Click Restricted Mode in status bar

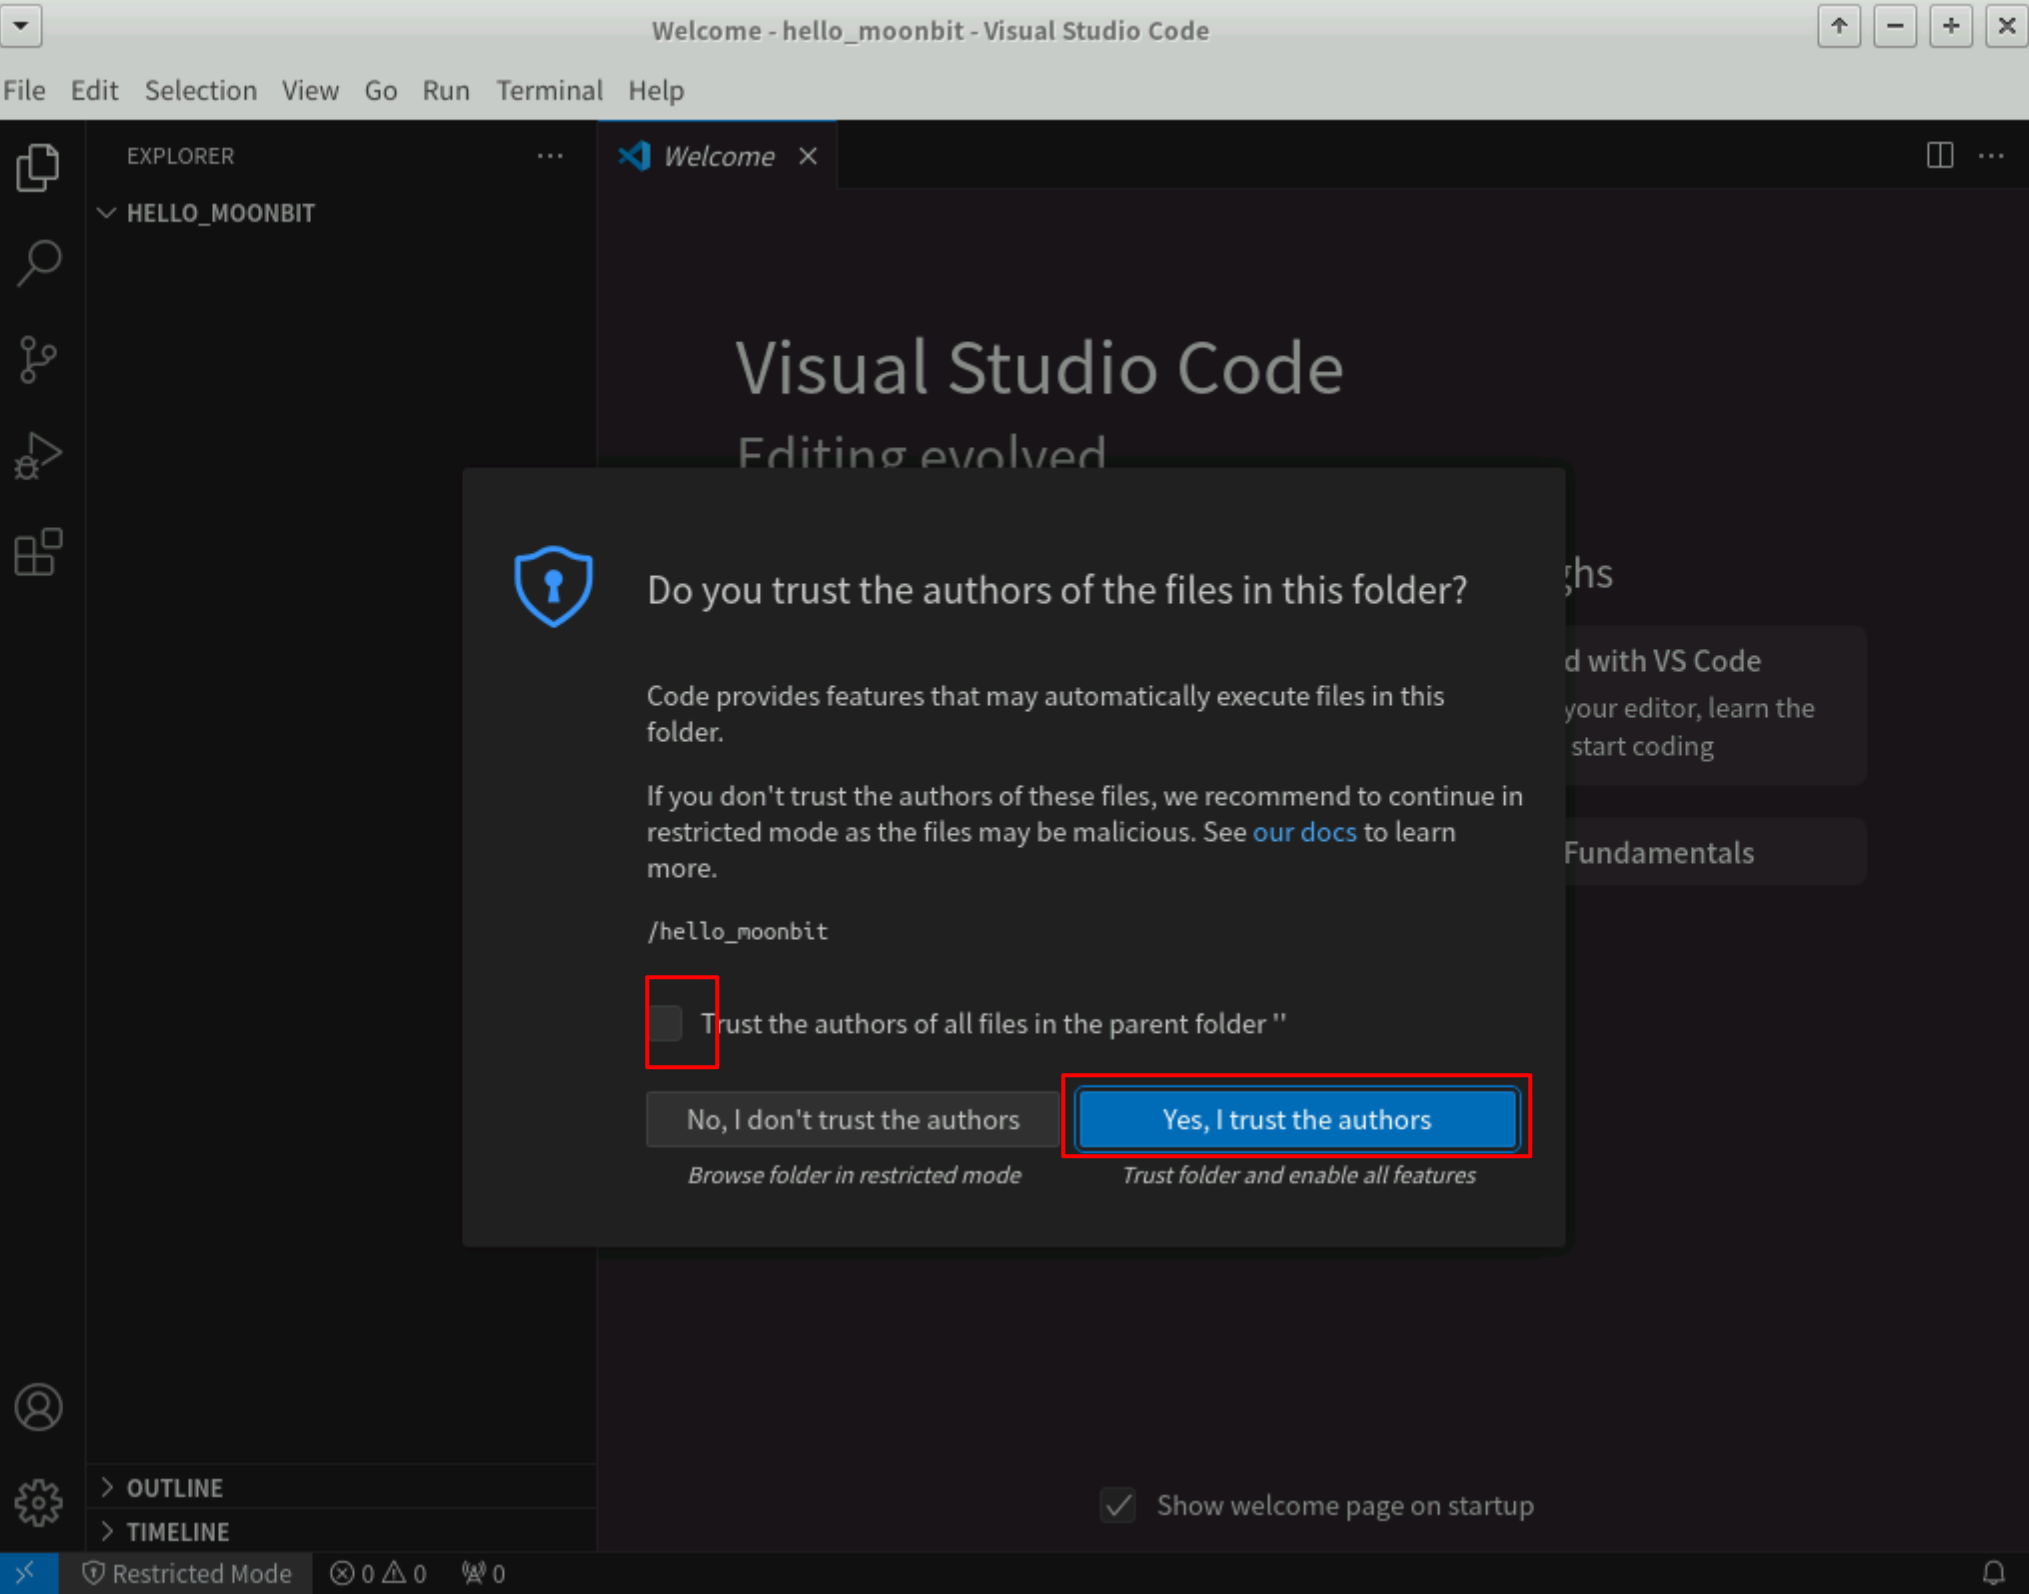pos(186,1573)
